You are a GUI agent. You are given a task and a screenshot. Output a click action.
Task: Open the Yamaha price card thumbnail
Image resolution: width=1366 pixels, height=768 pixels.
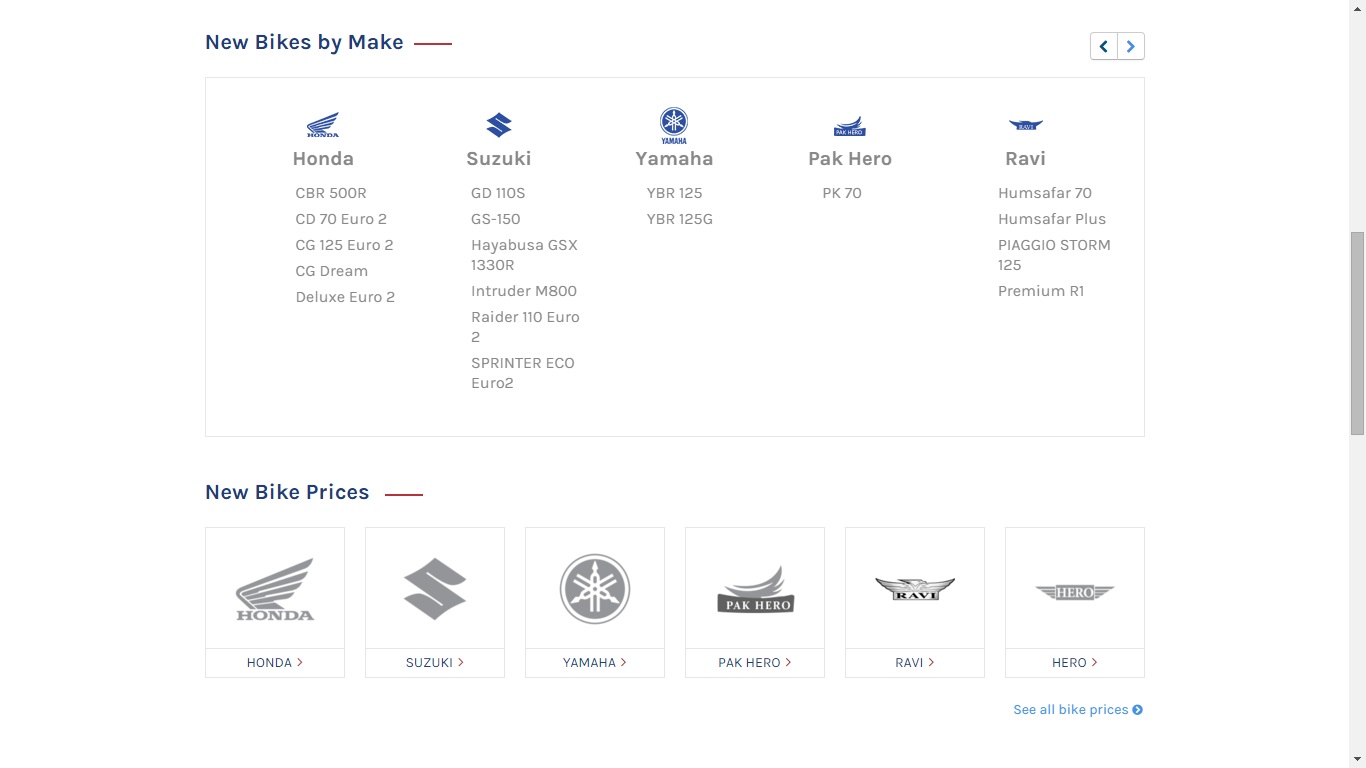click(x=595, y=589)
